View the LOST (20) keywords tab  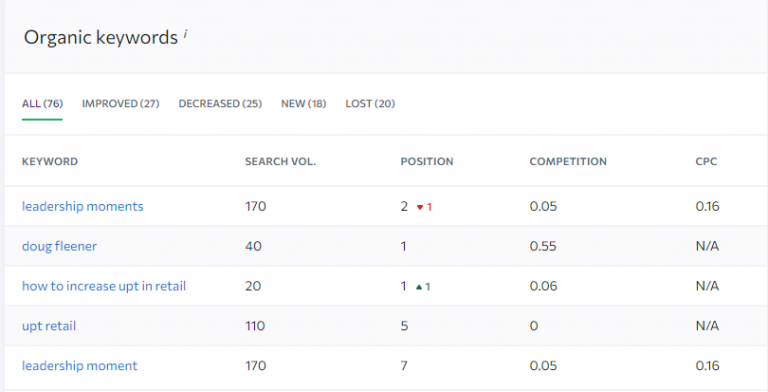[x=370, y=103]
